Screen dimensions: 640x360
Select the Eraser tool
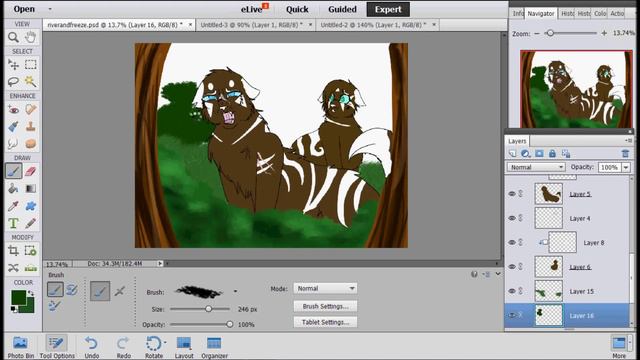click(30, 171)
